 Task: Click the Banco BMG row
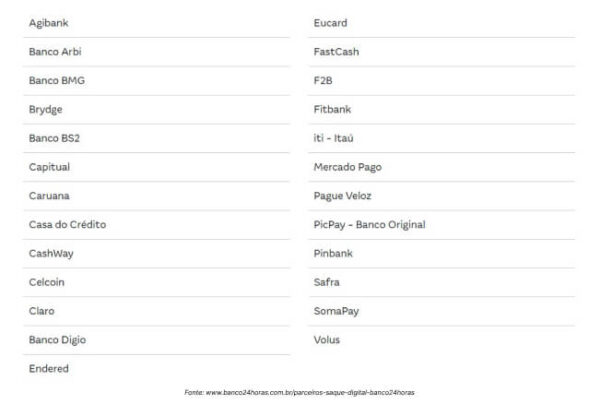pos(57,81)
